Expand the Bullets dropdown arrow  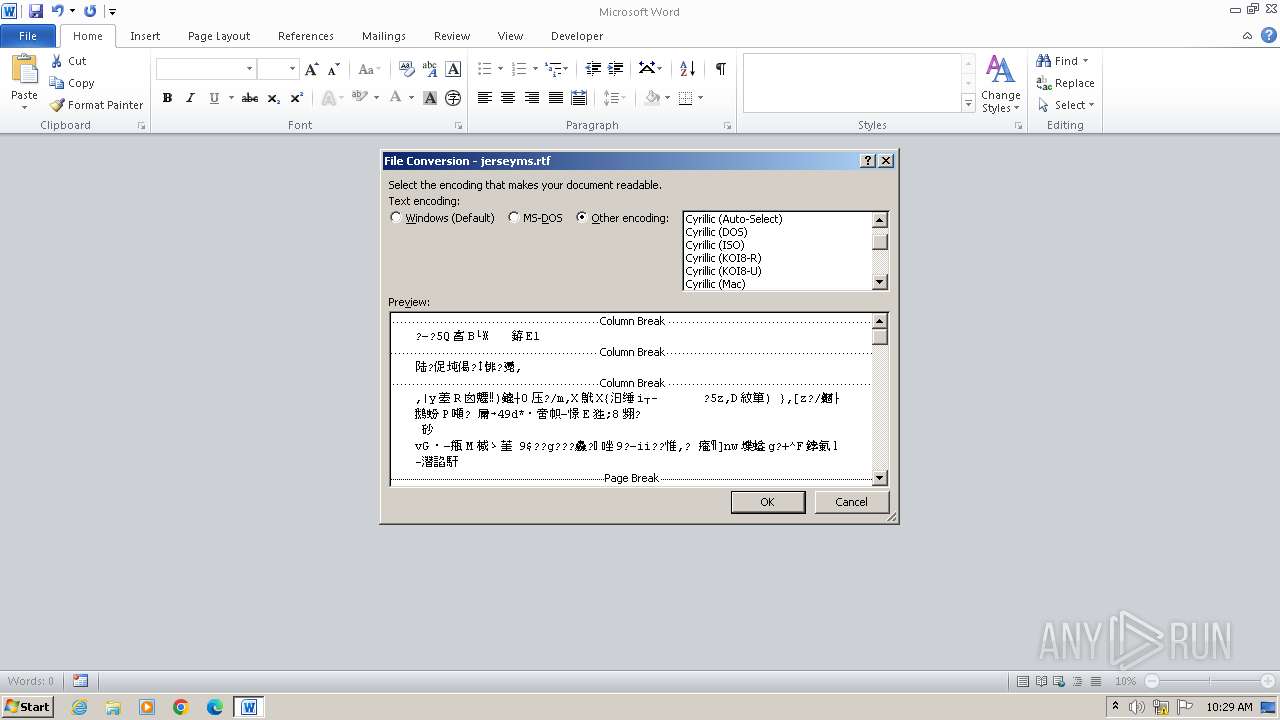500,69
